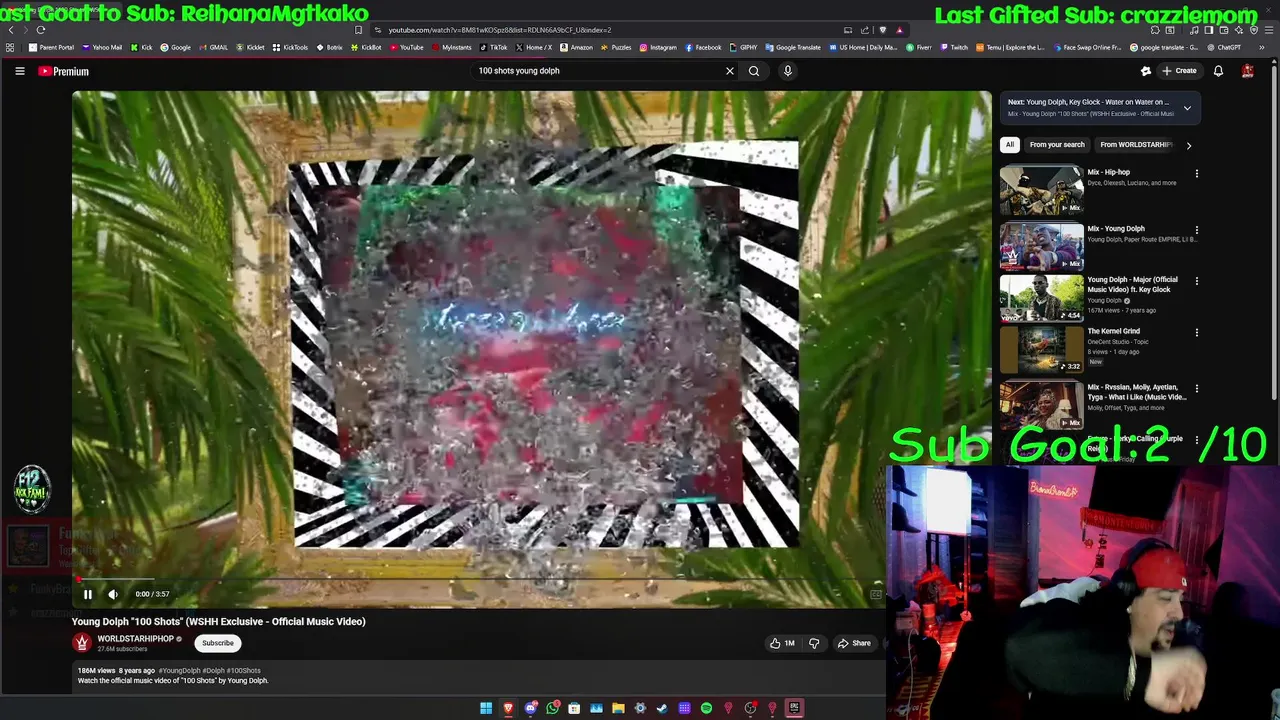
Task: Bookmark this page icon in address bar
Action: 359,30
